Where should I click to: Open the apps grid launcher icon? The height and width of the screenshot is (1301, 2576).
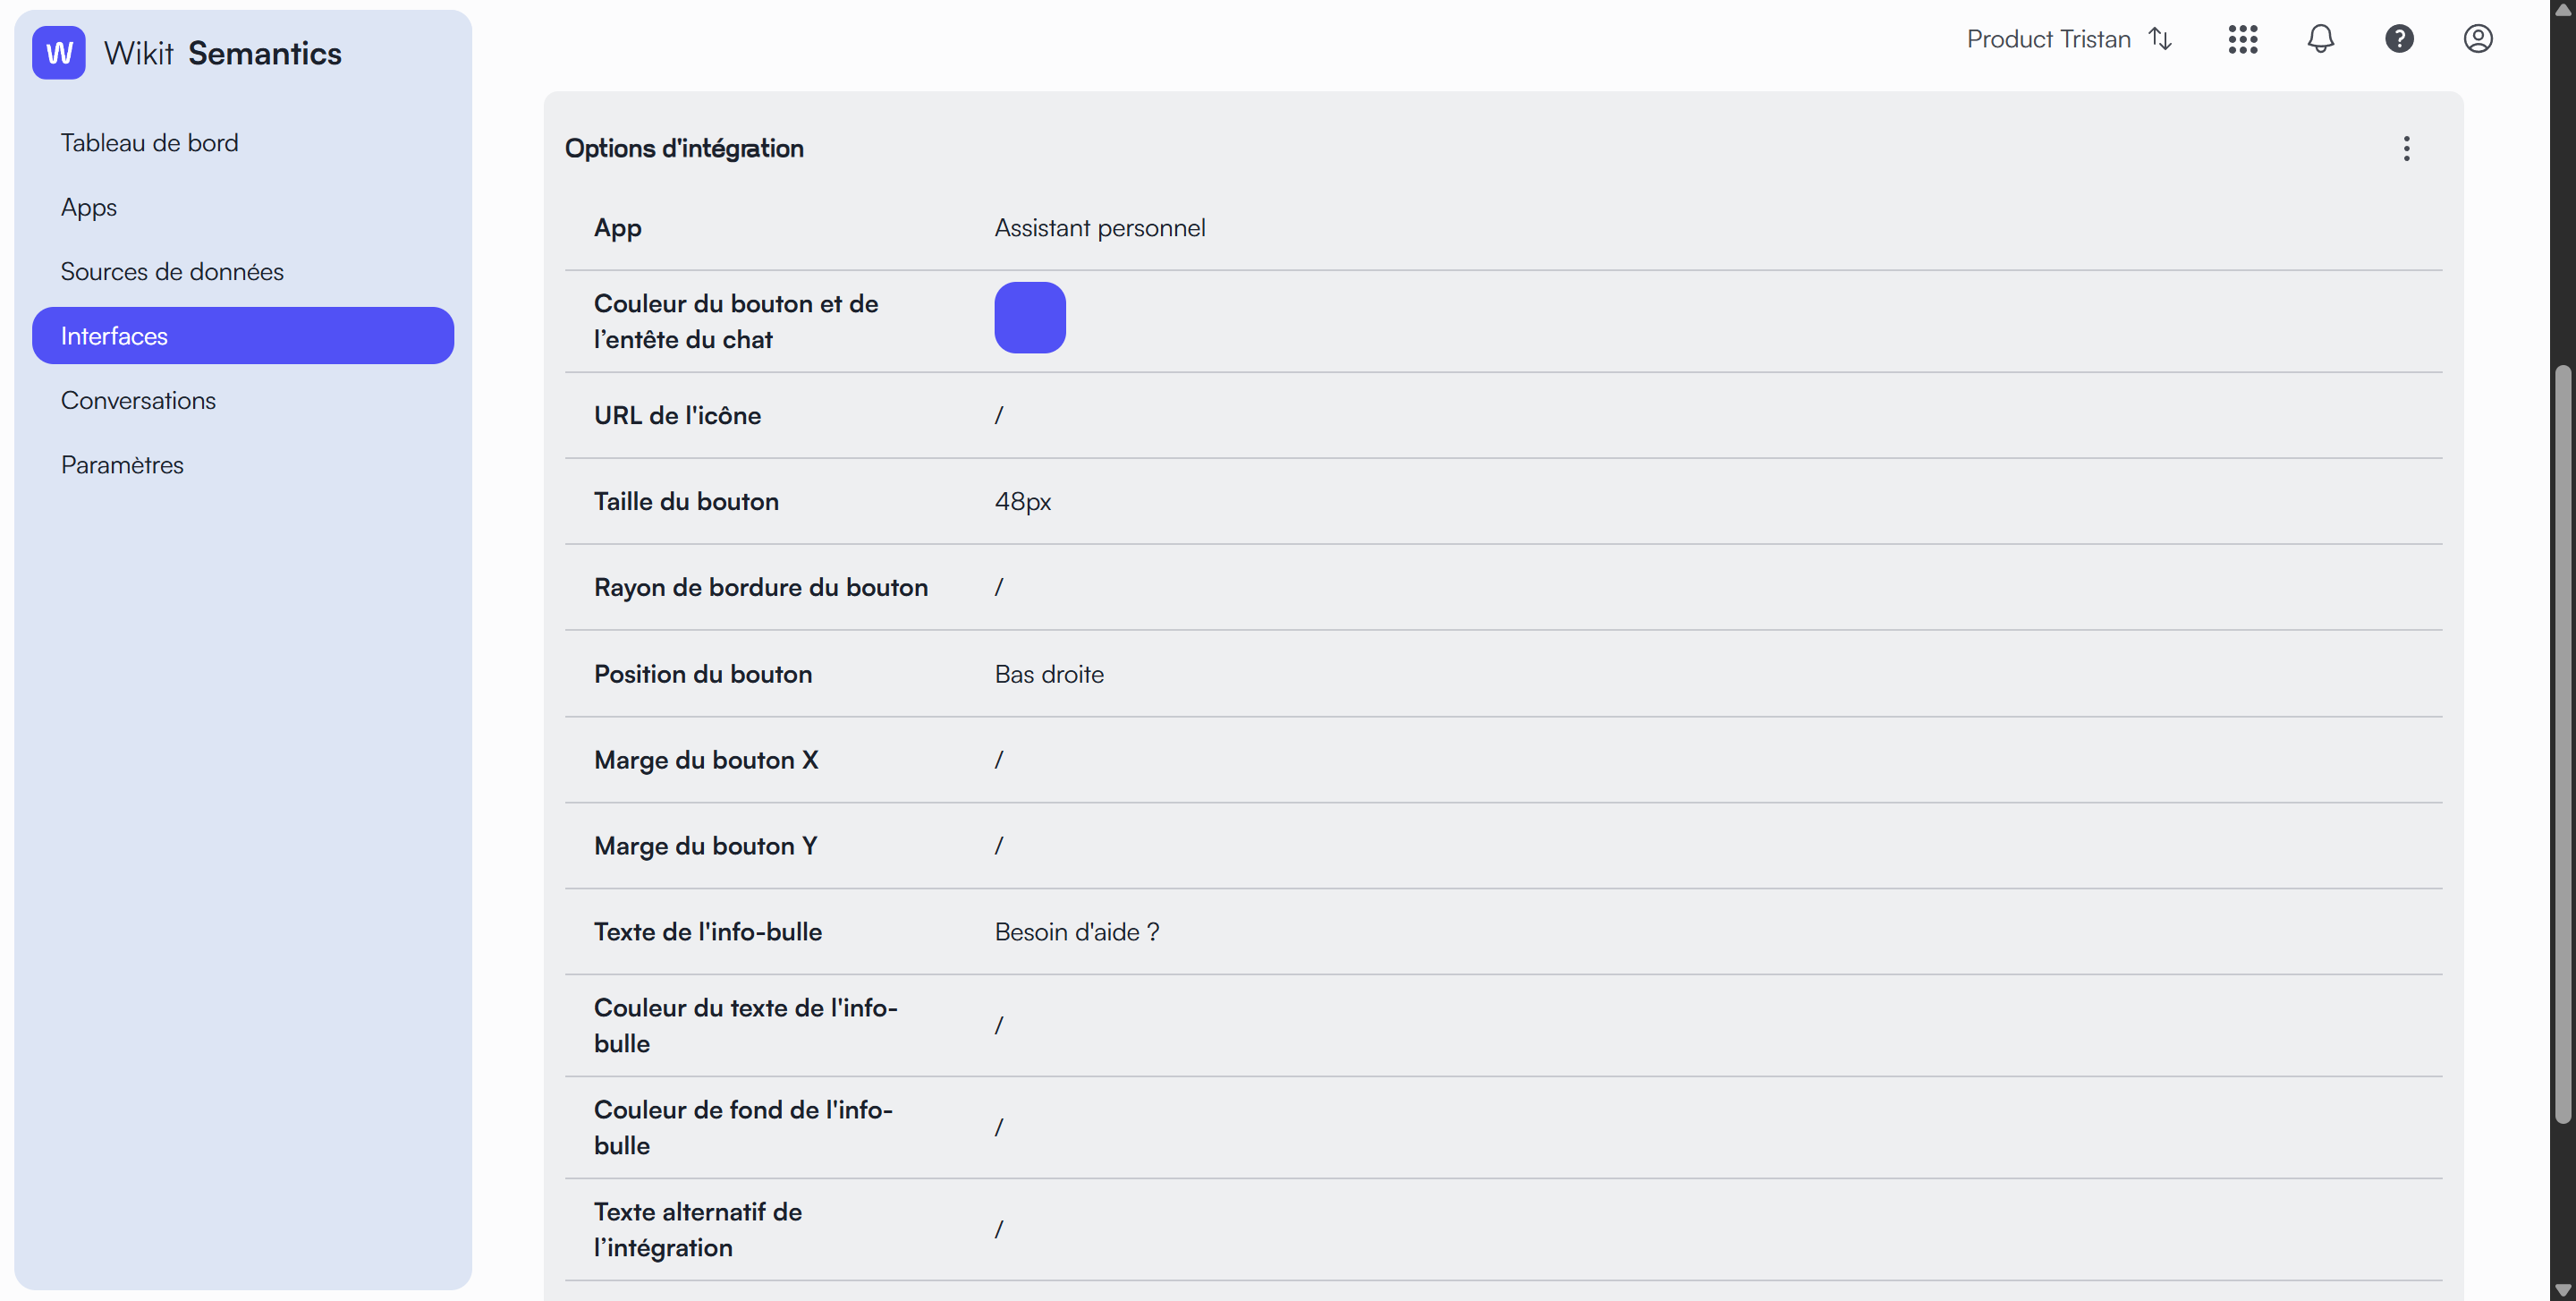pos(2242,39)
